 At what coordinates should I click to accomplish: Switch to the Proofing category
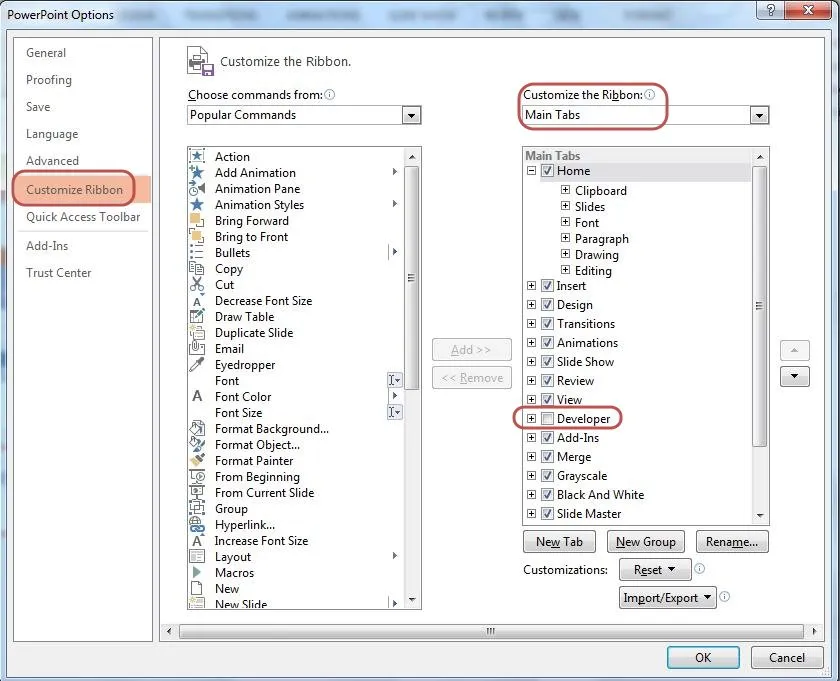tap(49, 80)
